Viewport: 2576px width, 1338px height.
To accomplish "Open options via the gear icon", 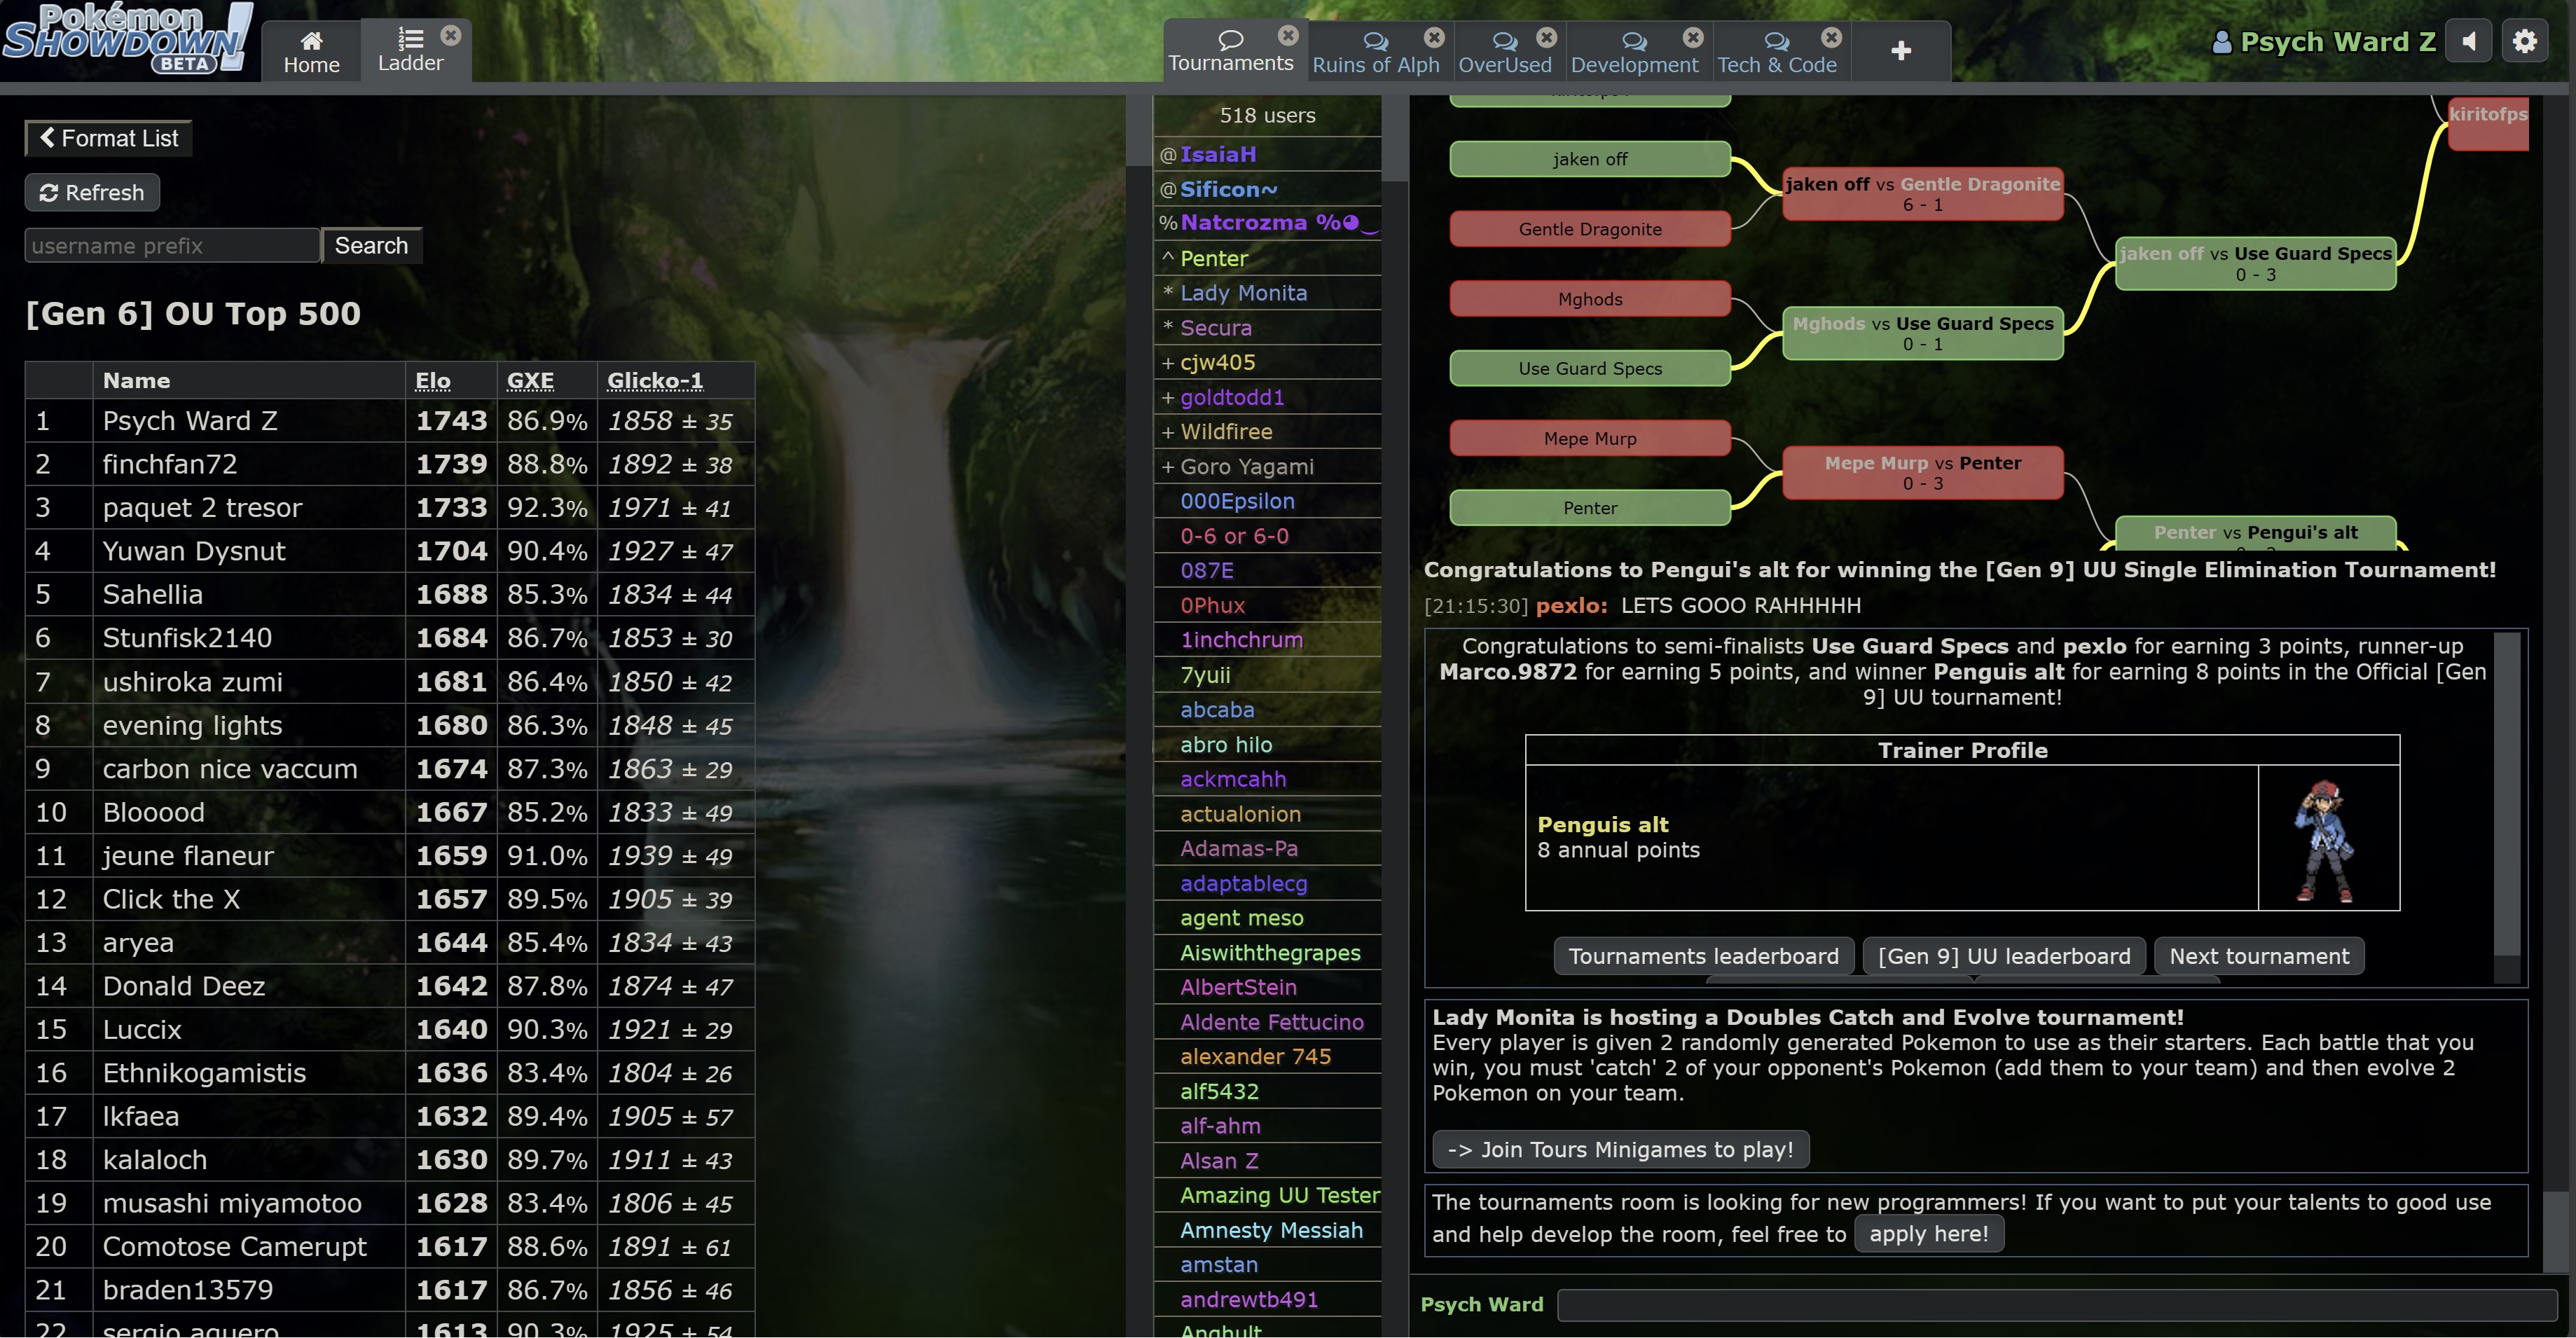I will [2525, 41].
